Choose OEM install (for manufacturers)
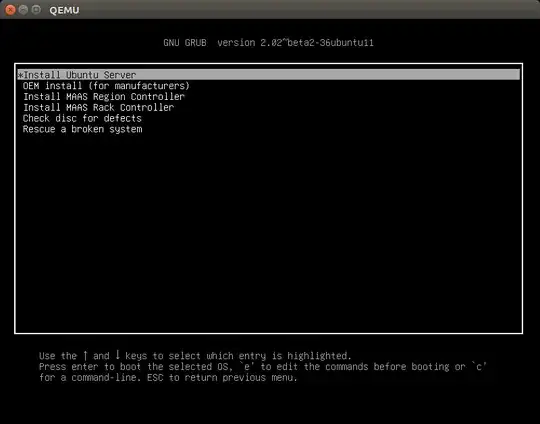The height and width of the screenshot is (424, 540). 106,86
